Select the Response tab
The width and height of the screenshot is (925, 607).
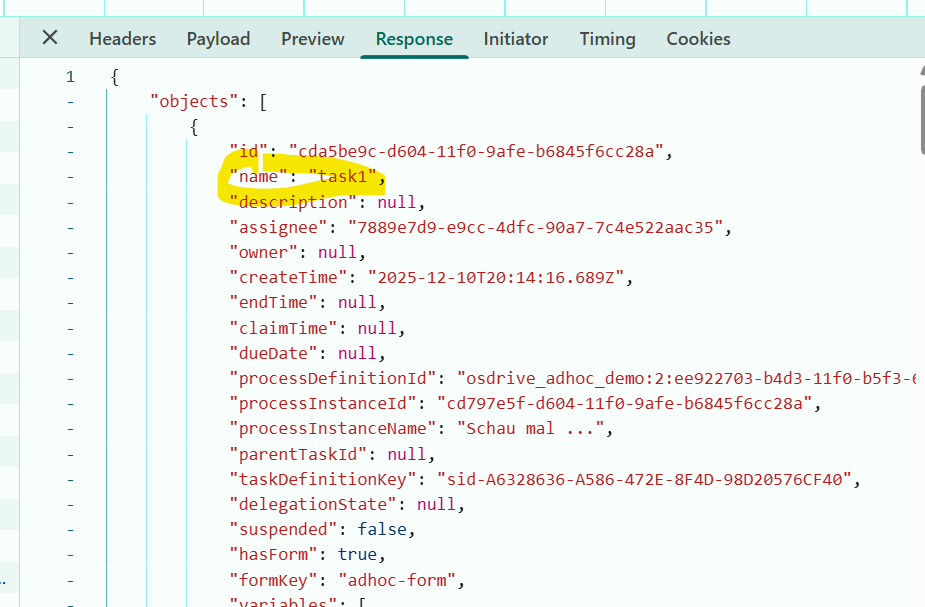click(414, 39)
